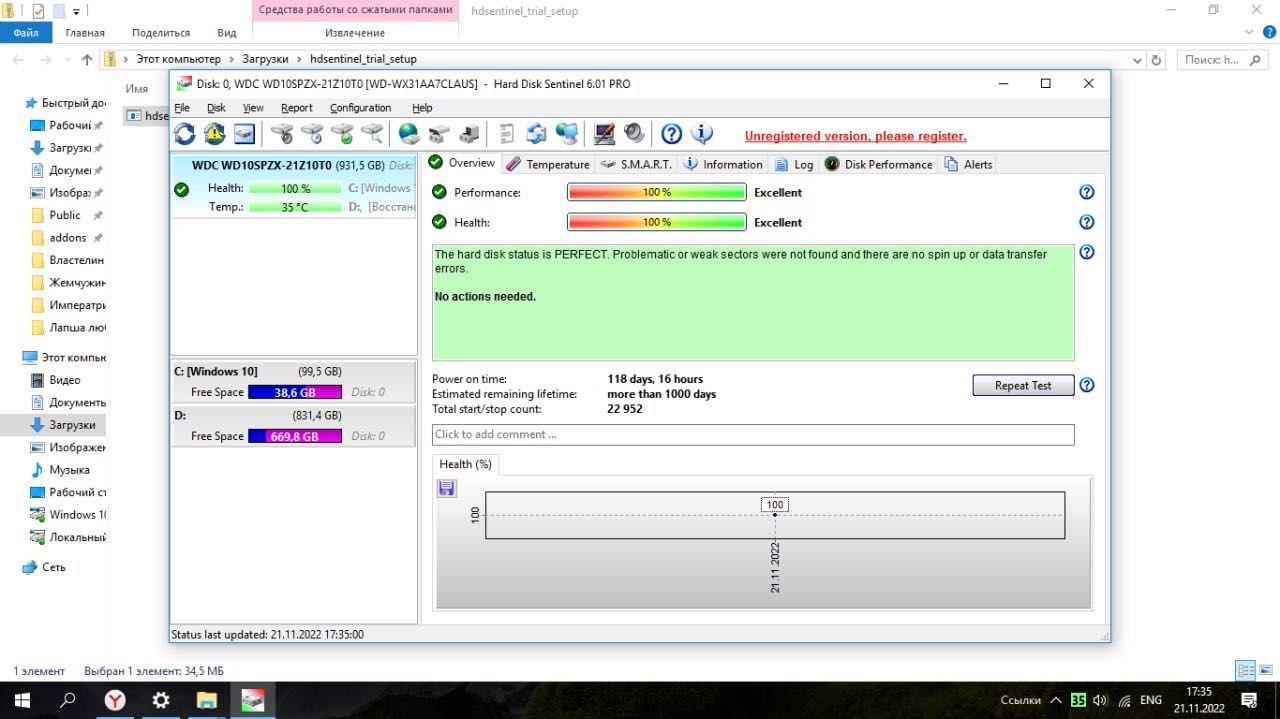
Task: Expand the Explorer address bar history dropdown
Action: 1137,59
